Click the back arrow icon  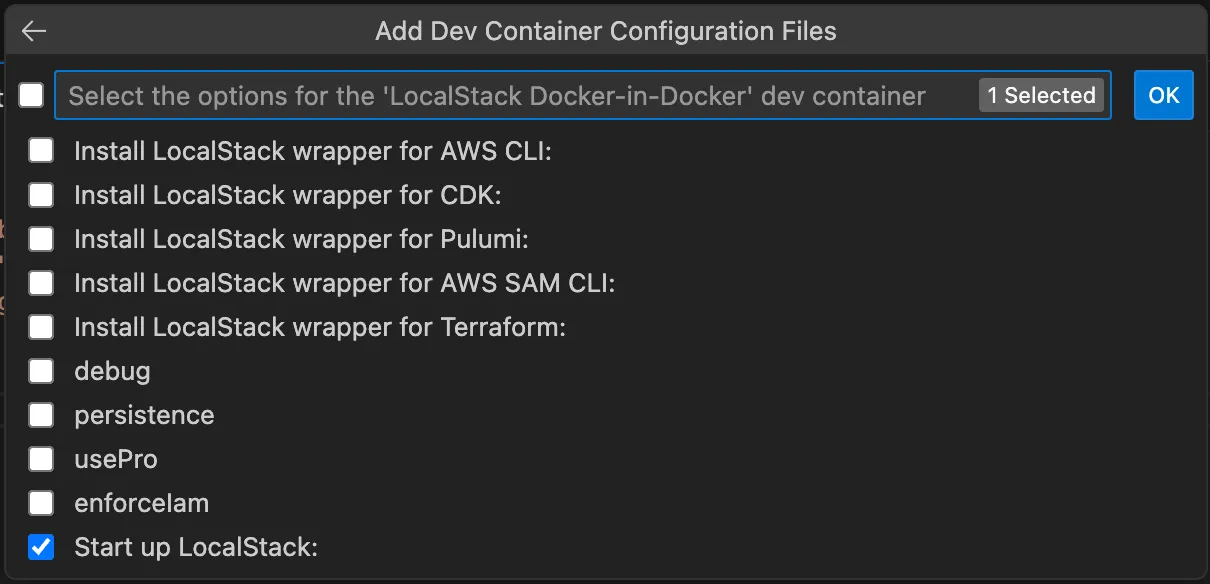pos(34,31)
